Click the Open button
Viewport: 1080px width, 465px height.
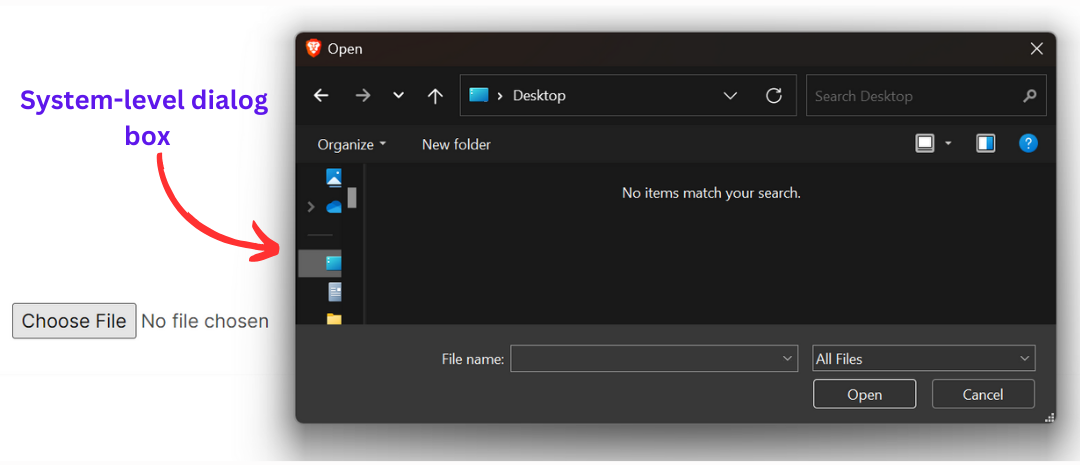[x=864, y=394]
